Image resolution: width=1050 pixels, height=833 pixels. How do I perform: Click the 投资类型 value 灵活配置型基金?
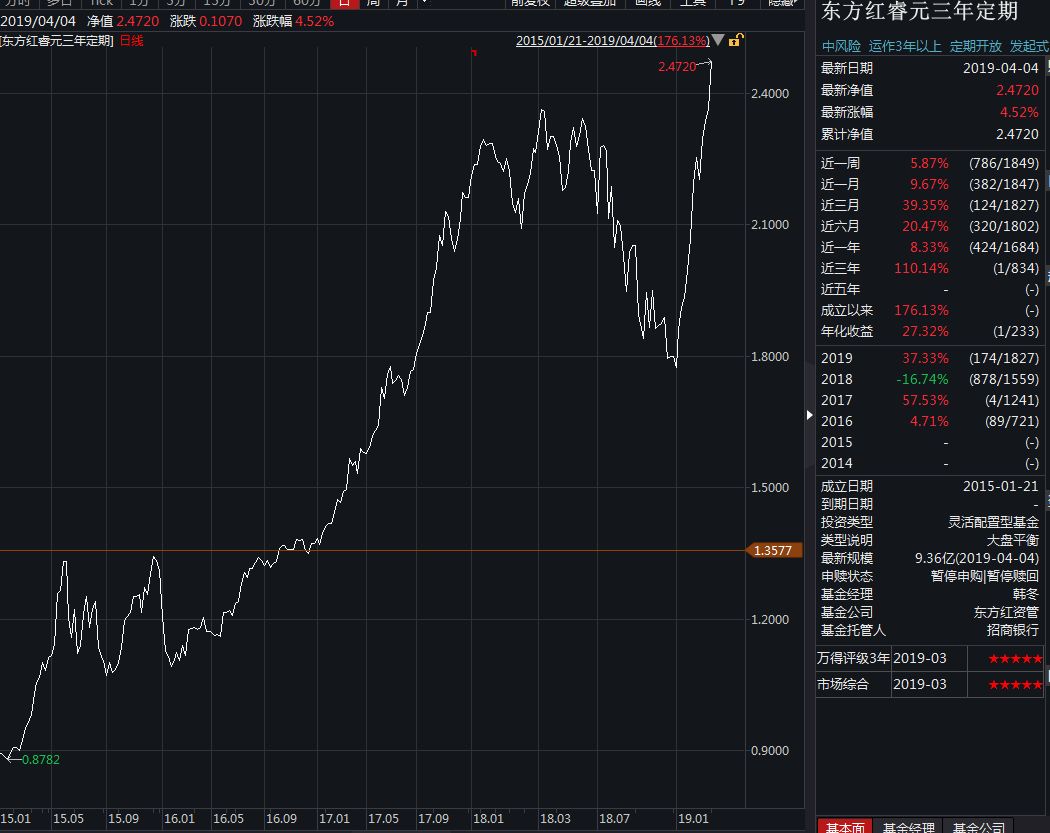click(993, 522)
